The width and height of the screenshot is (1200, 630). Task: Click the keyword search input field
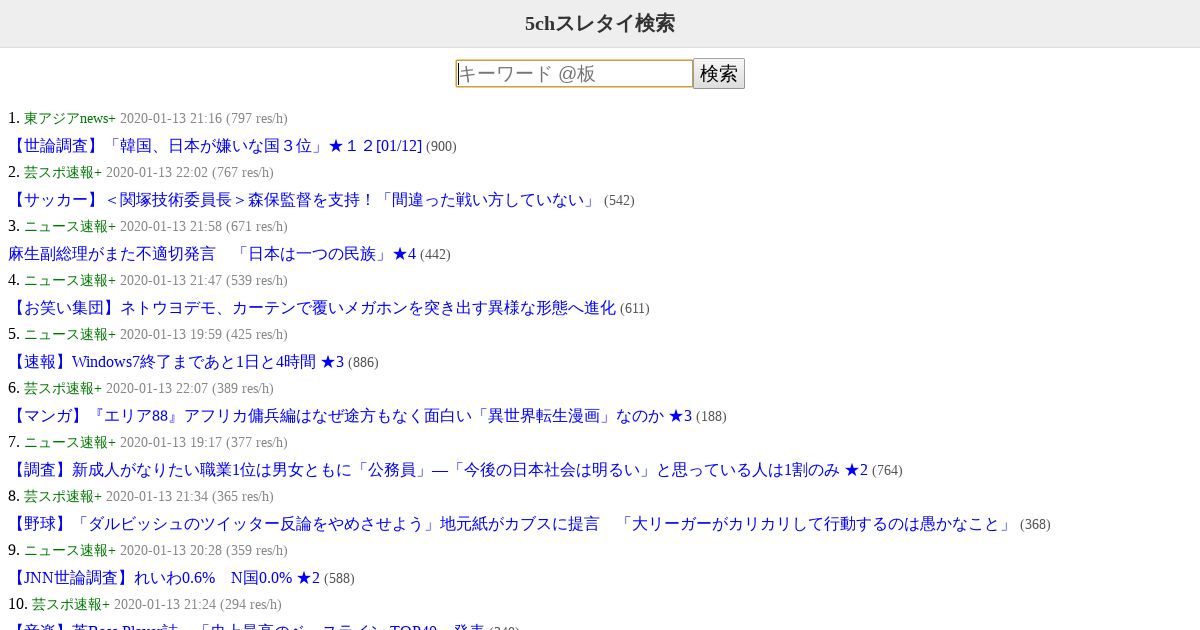(x=574, y=74)
